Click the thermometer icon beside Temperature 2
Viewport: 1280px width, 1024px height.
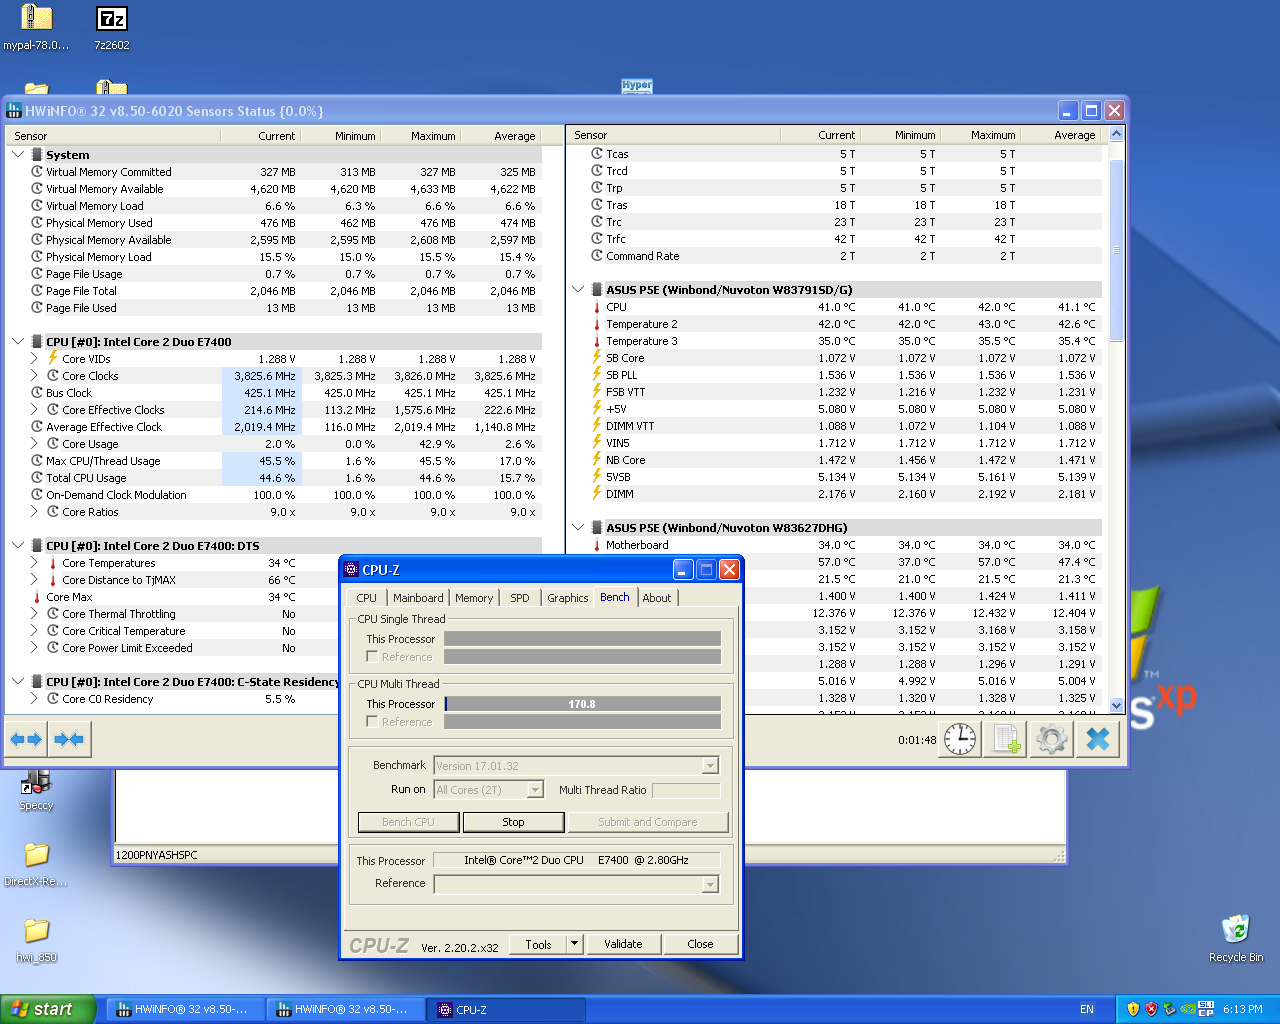pyautogui.click(x=597, y=324)
